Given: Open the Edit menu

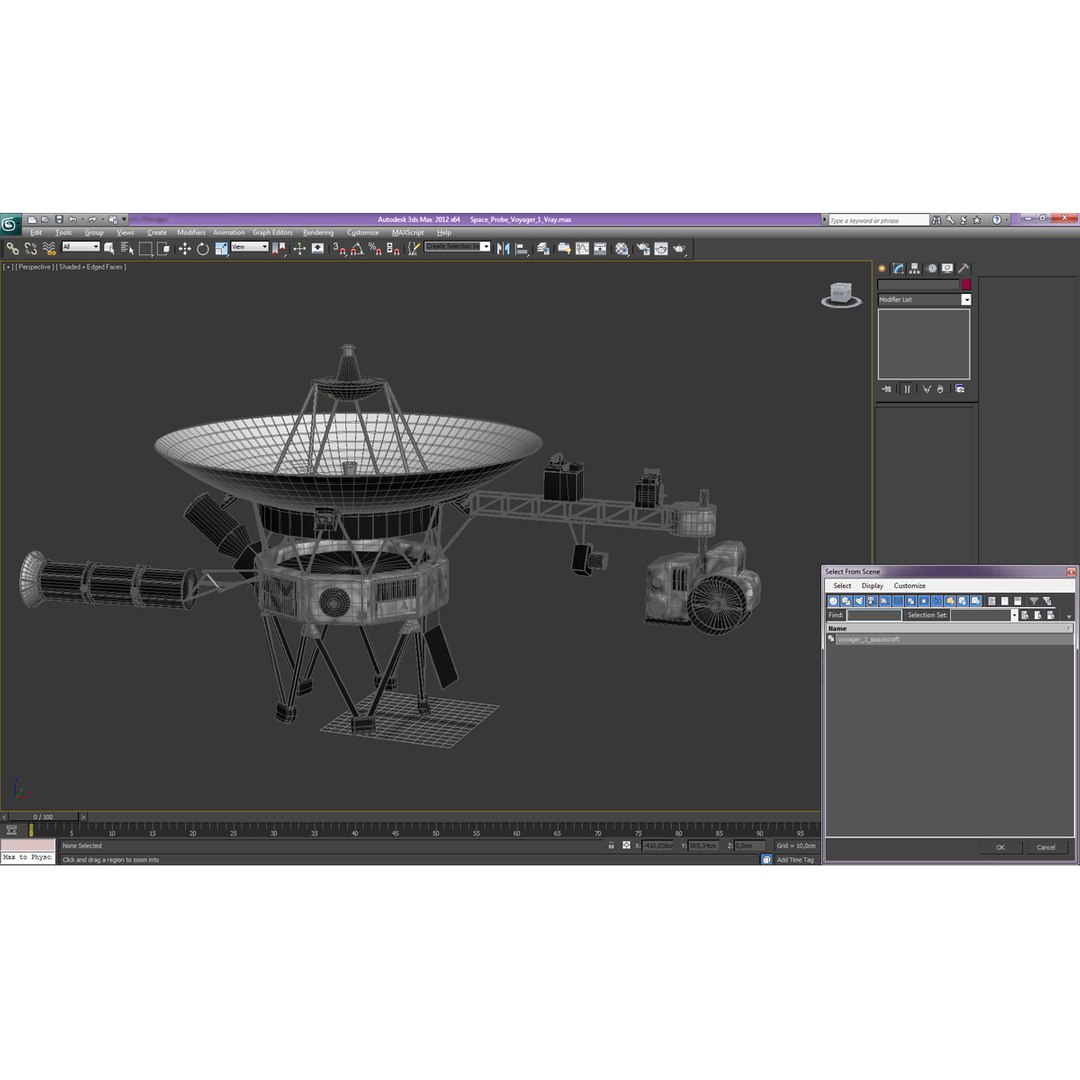Looking at the screenshot, I should pos(36,233).
